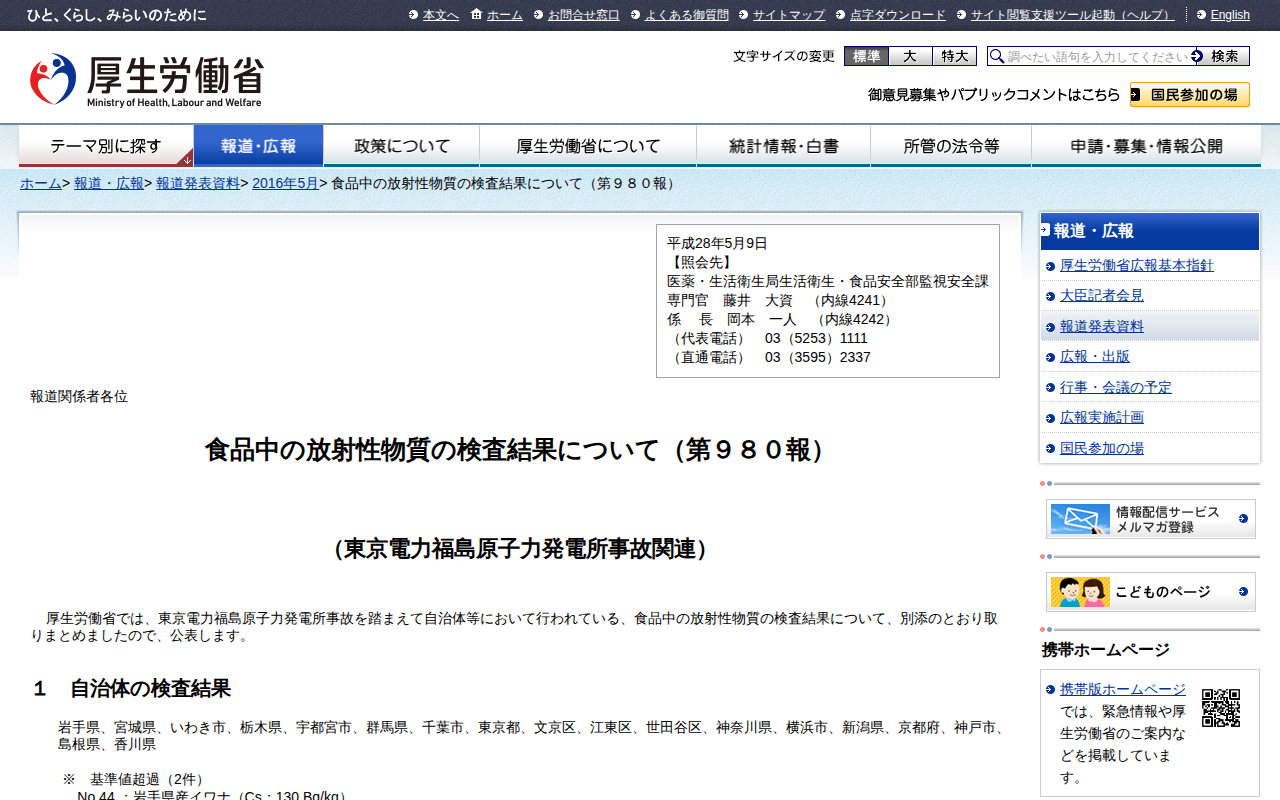Open sidebar 広報・出版 link
This screenshot has height=800, width=1280.
1095,356
